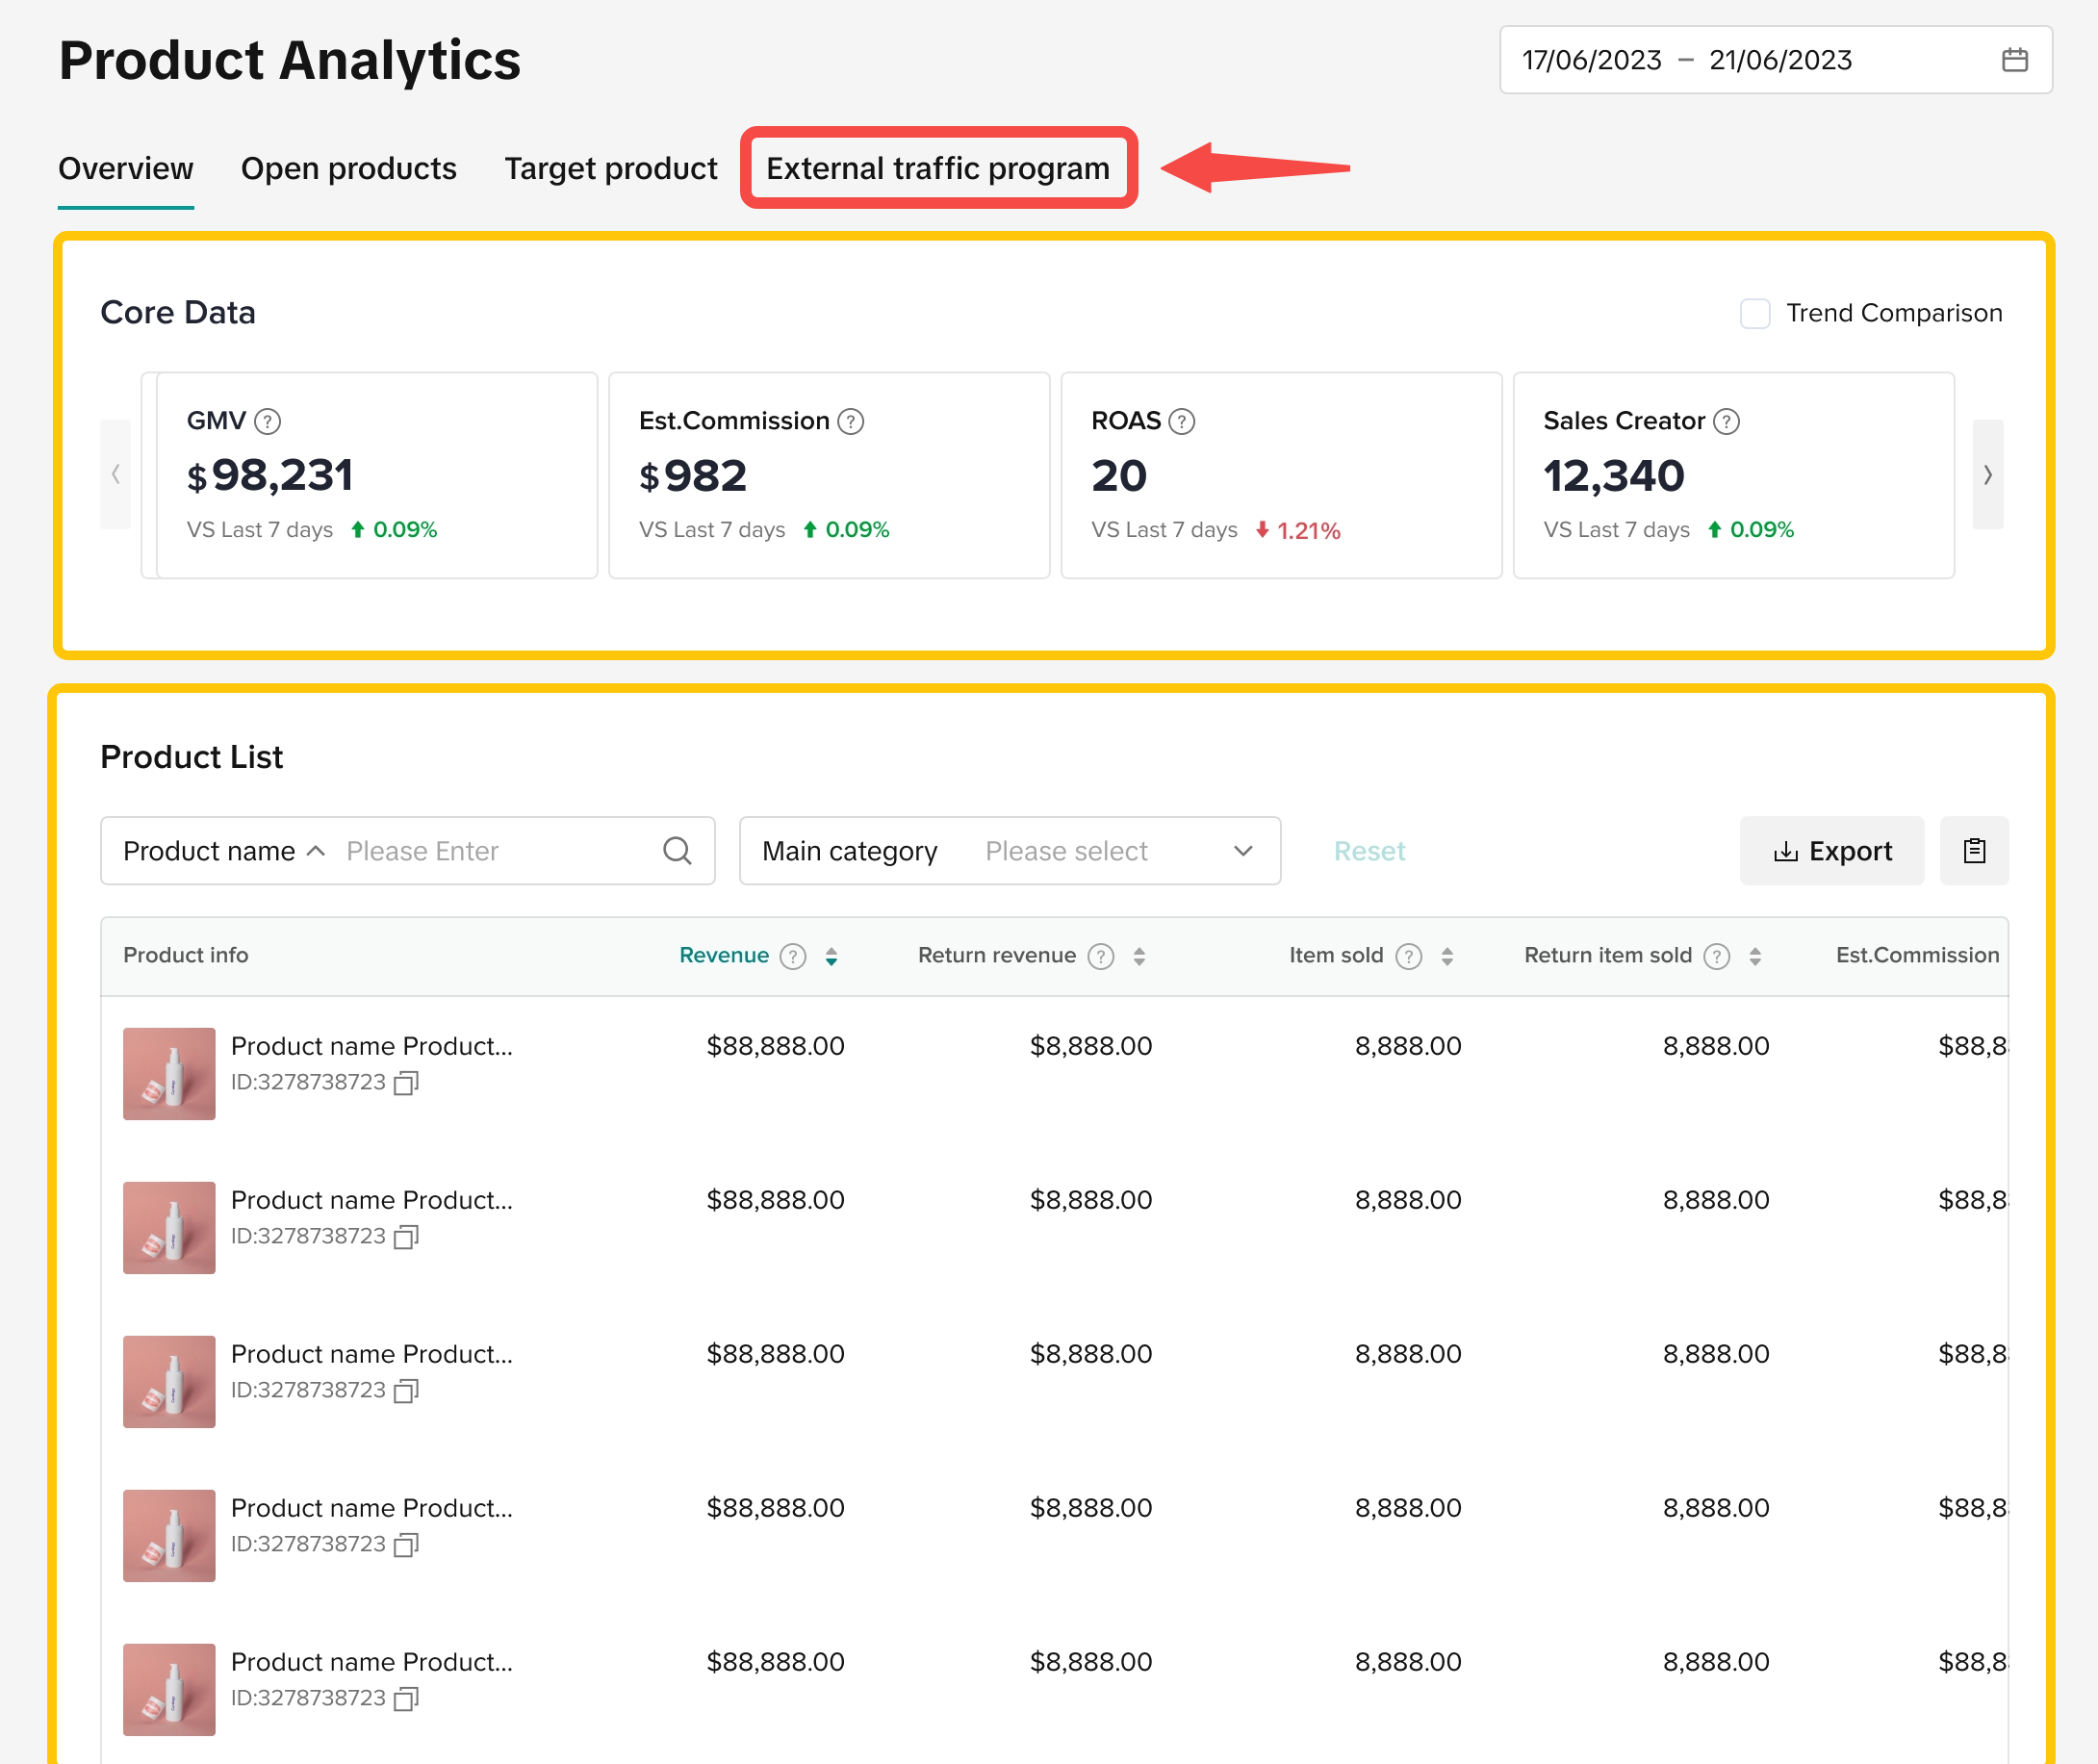Copy product ID of first product row
The image size is (2098, 1764).
coord(406,1083)
